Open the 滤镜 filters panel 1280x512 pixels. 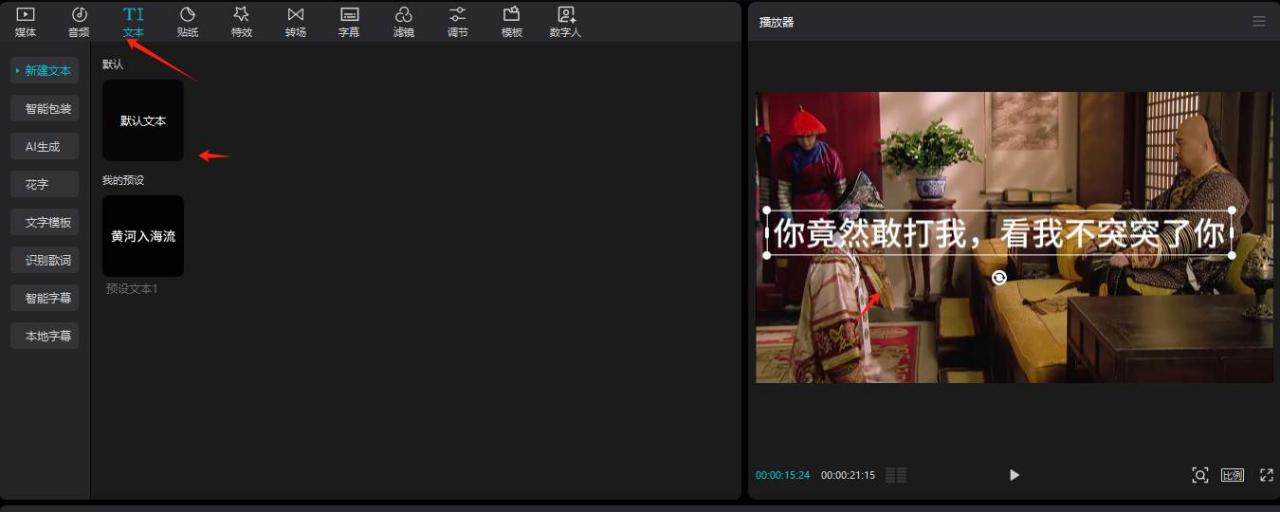click(x=403, y=21)
